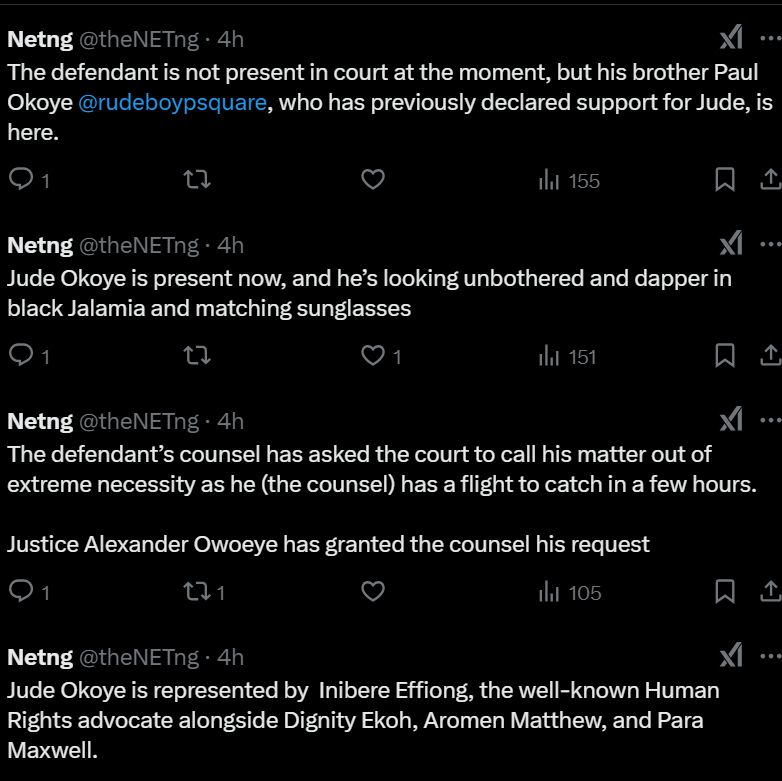Viewport: 782px width, 781px height.
Task: Repost the Justice Alexander Owoeye tweet
Action: [197, 592]
